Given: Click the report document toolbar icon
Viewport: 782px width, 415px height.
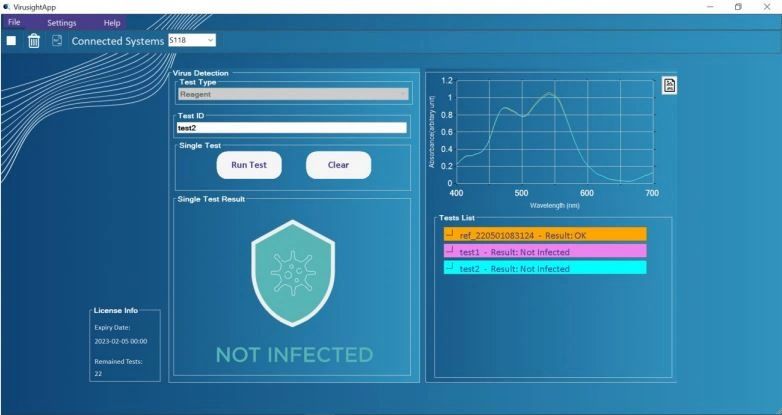Looking at the screenshot, I should (57, 40).
